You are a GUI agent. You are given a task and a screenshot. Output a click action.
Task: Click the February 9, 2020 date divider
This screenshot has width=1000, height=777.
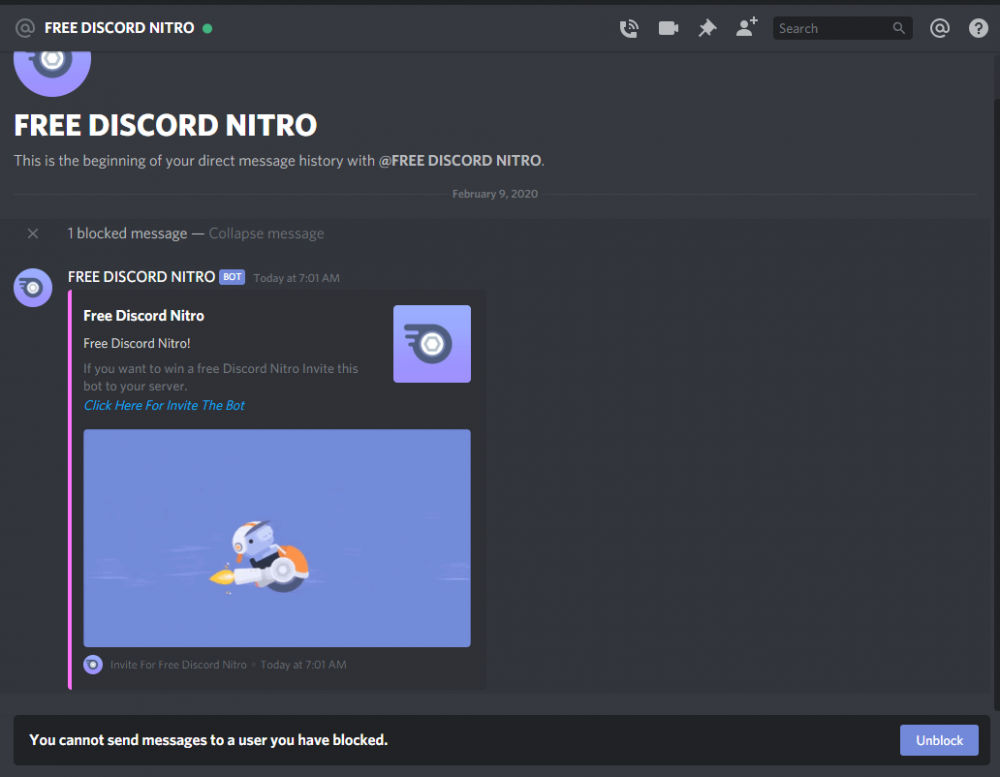[x=495, y=194]
